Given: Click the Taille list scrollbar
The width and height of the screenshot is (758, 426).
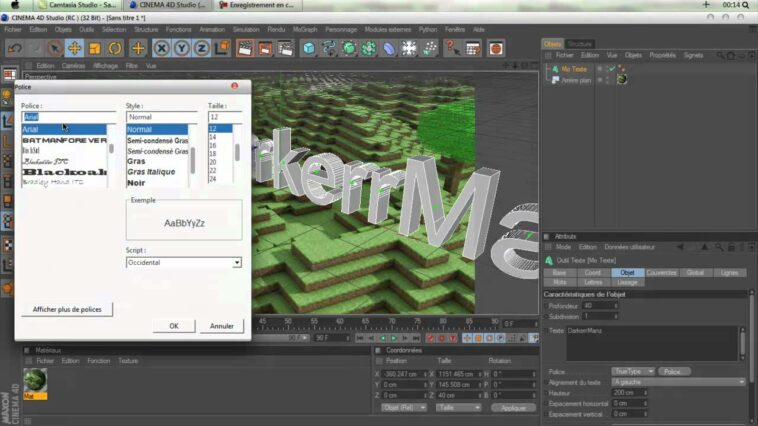Looking at the screenshot, I should tap(237, 153).
